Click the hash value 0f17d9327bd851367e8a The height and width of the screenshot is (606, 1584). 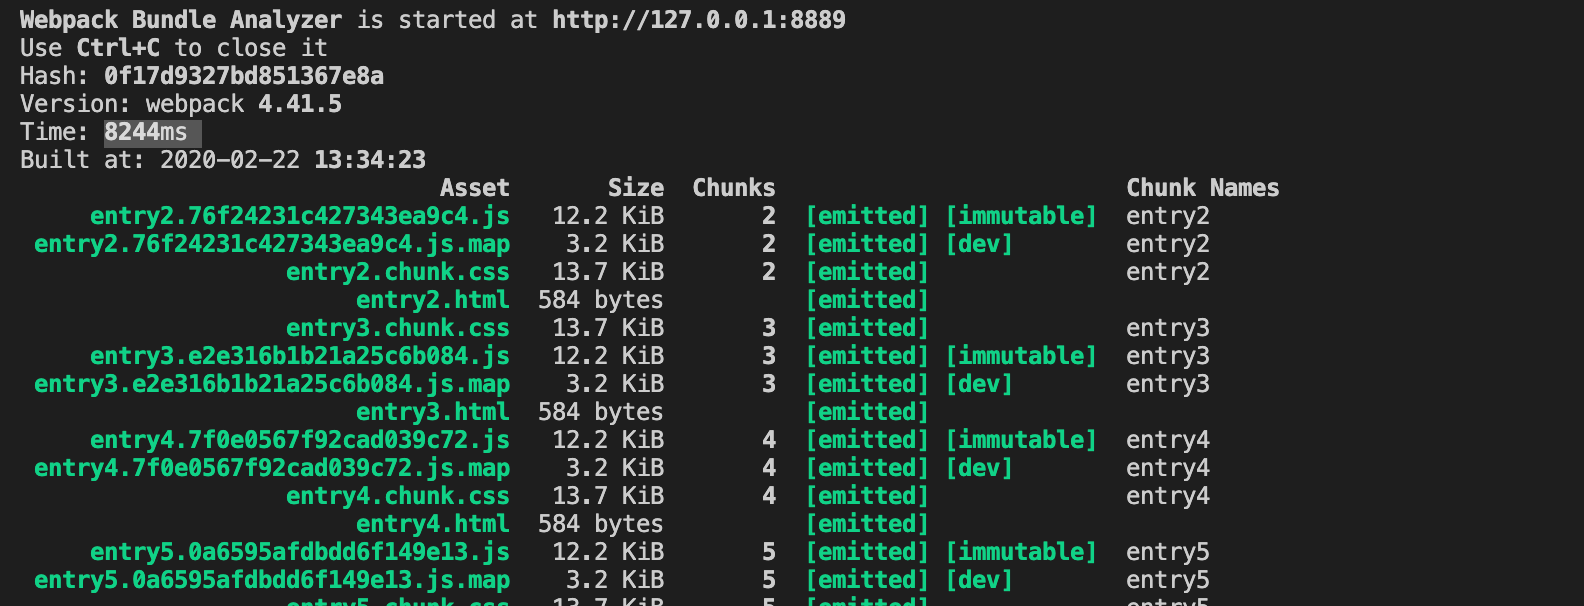[243, 76]
